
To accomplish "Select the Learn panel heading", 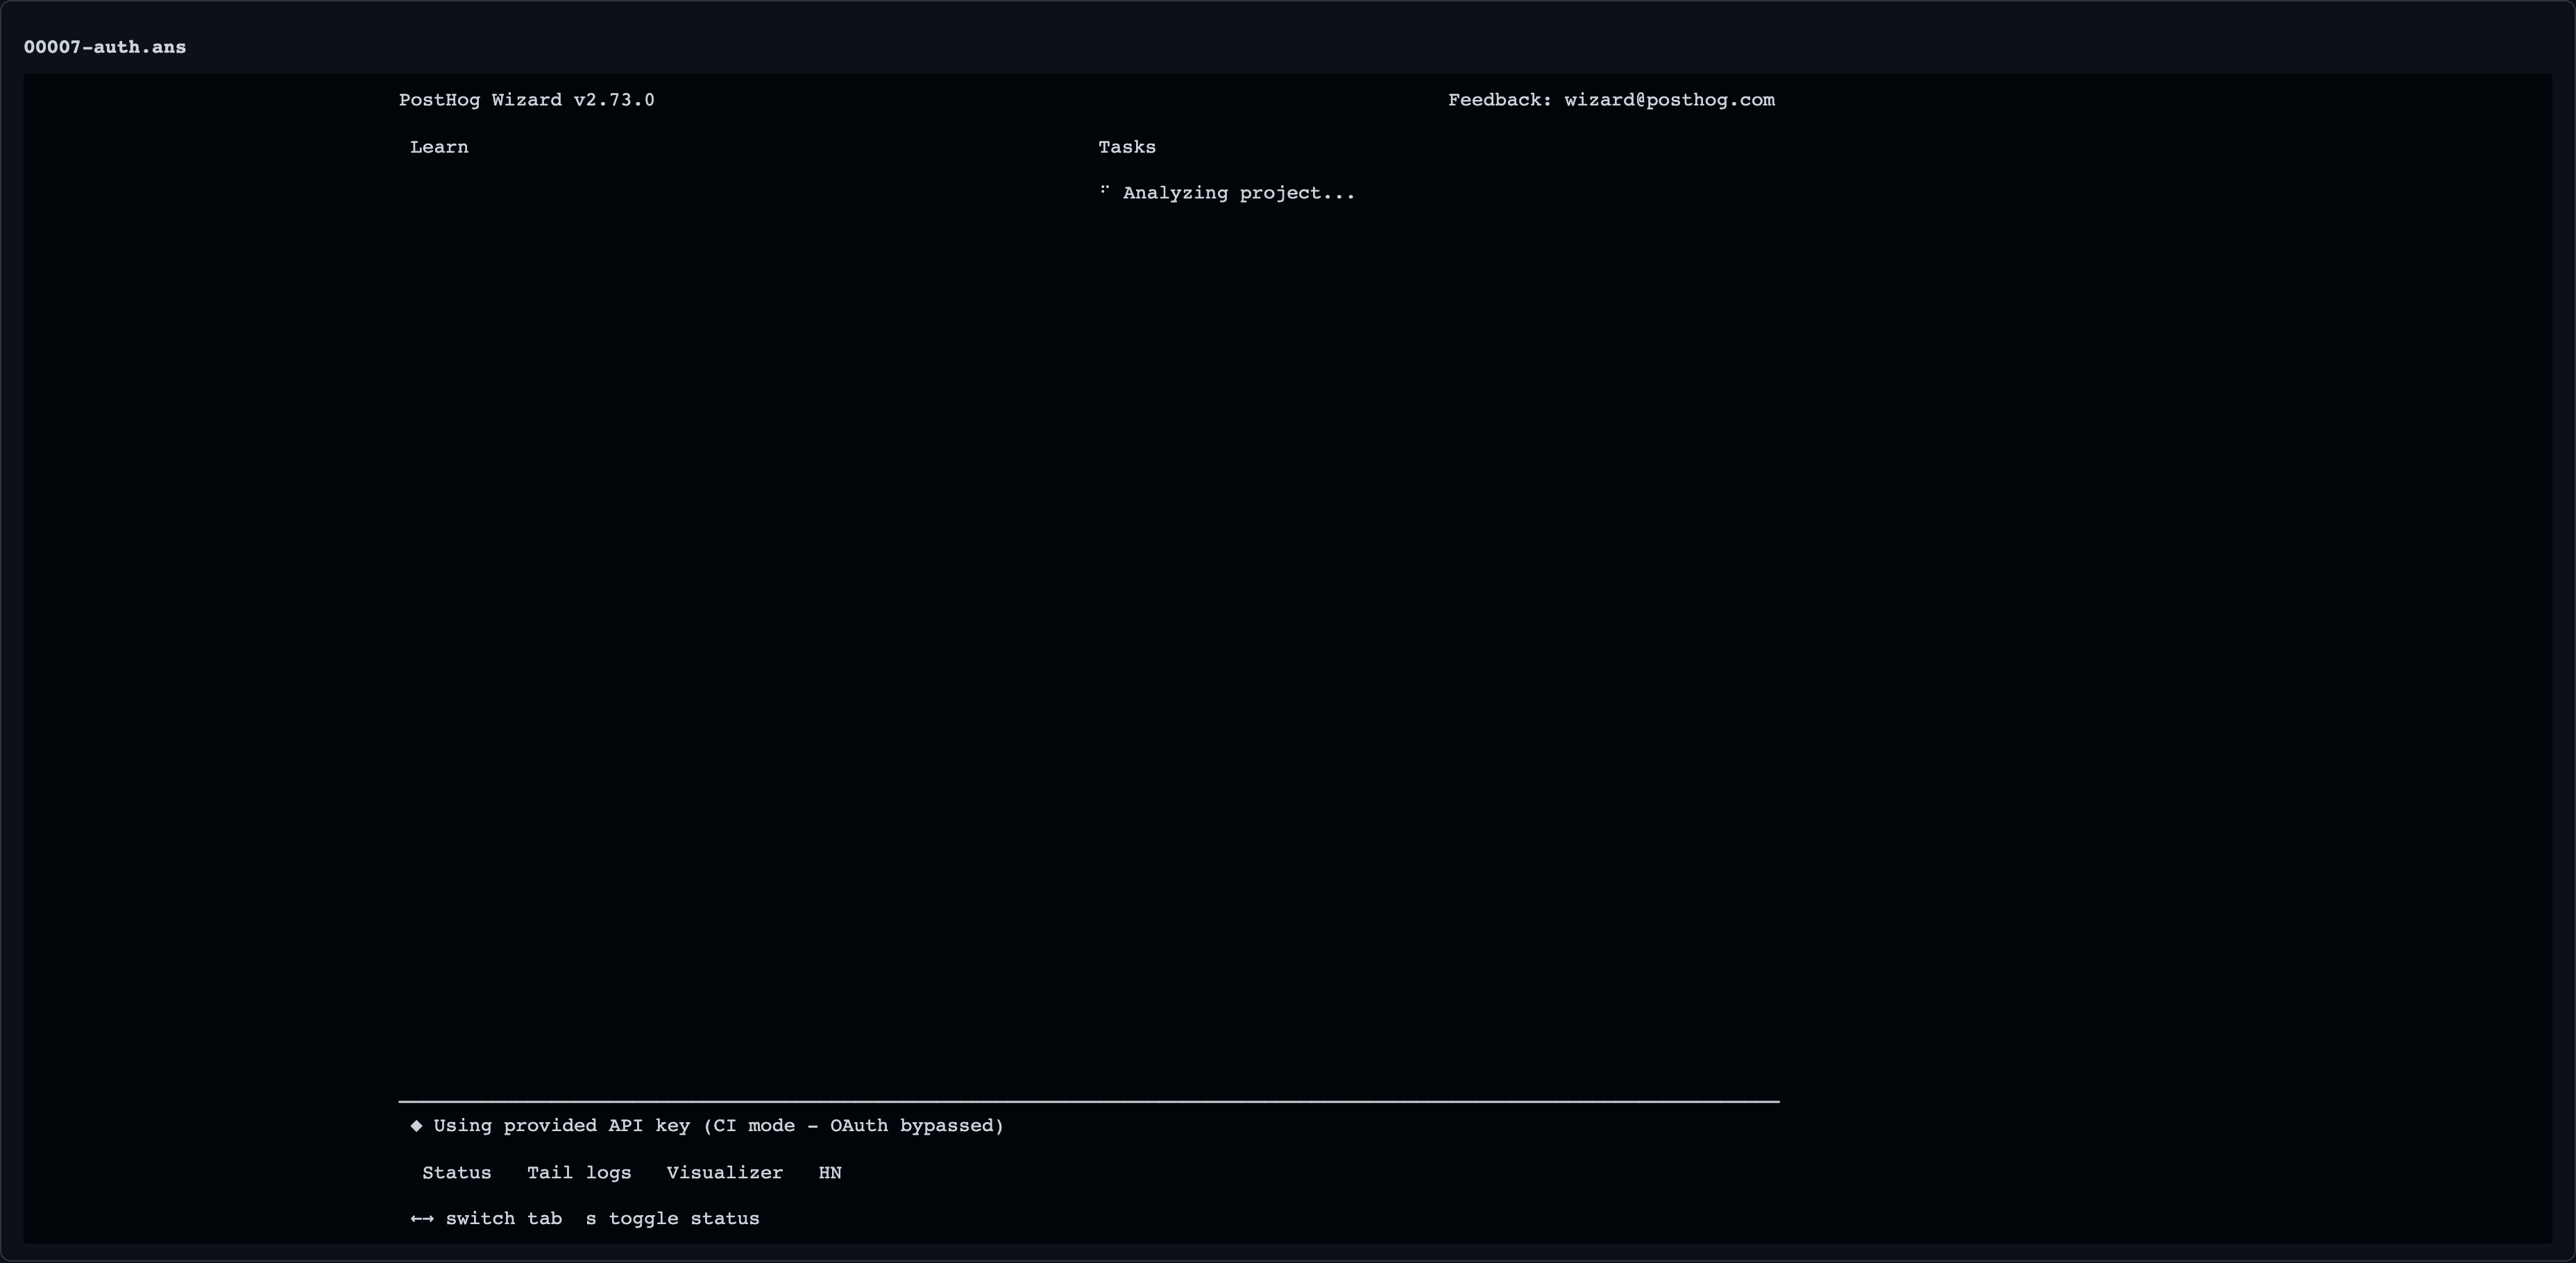I will 439,147.
